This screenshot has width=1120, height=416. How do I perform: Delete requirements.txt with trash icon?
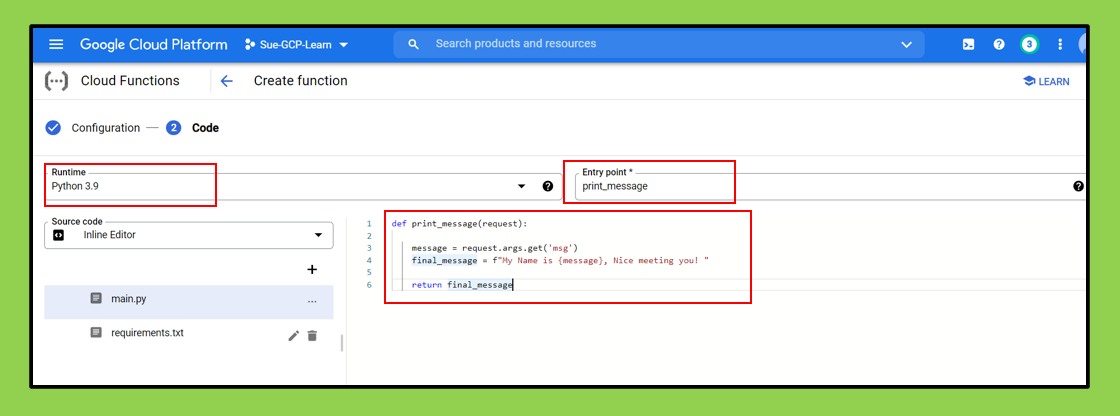click(312, 335)
